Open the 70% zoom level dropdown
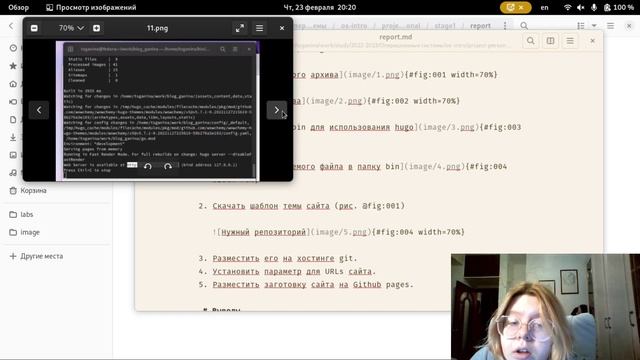Viewport: 640px width, 360px height. 71,28
